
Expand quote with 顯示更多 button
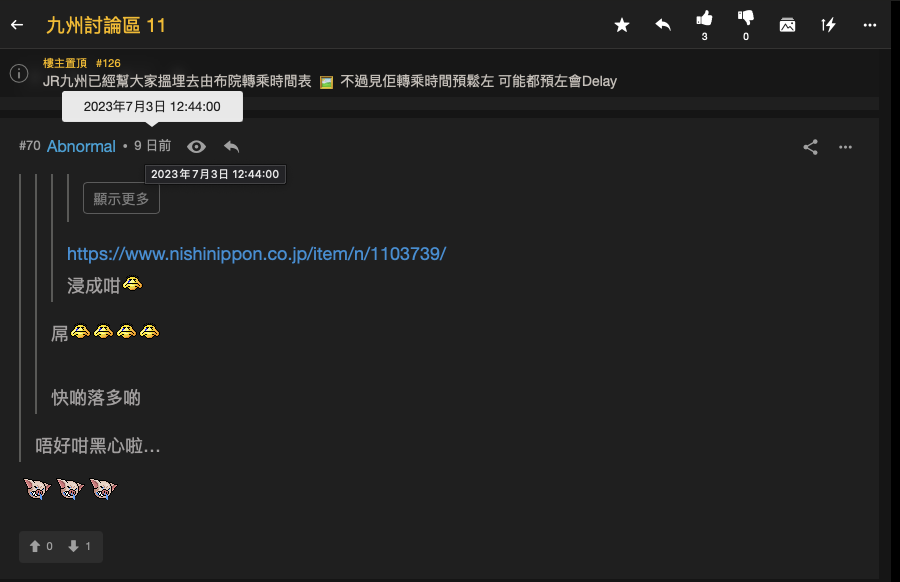click(121, 199)
